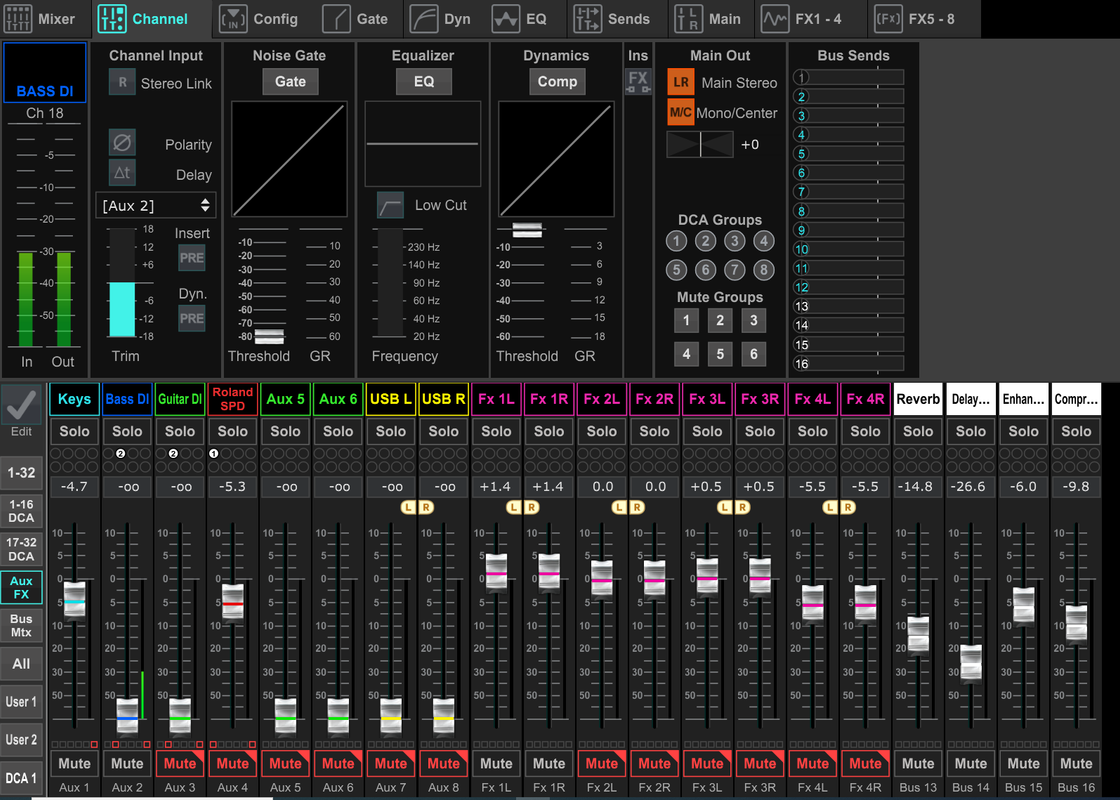This screenshot has width=1120, height=800.
Task: Click the Bus Send 12 number icon
Action: [x=801, y=287]
